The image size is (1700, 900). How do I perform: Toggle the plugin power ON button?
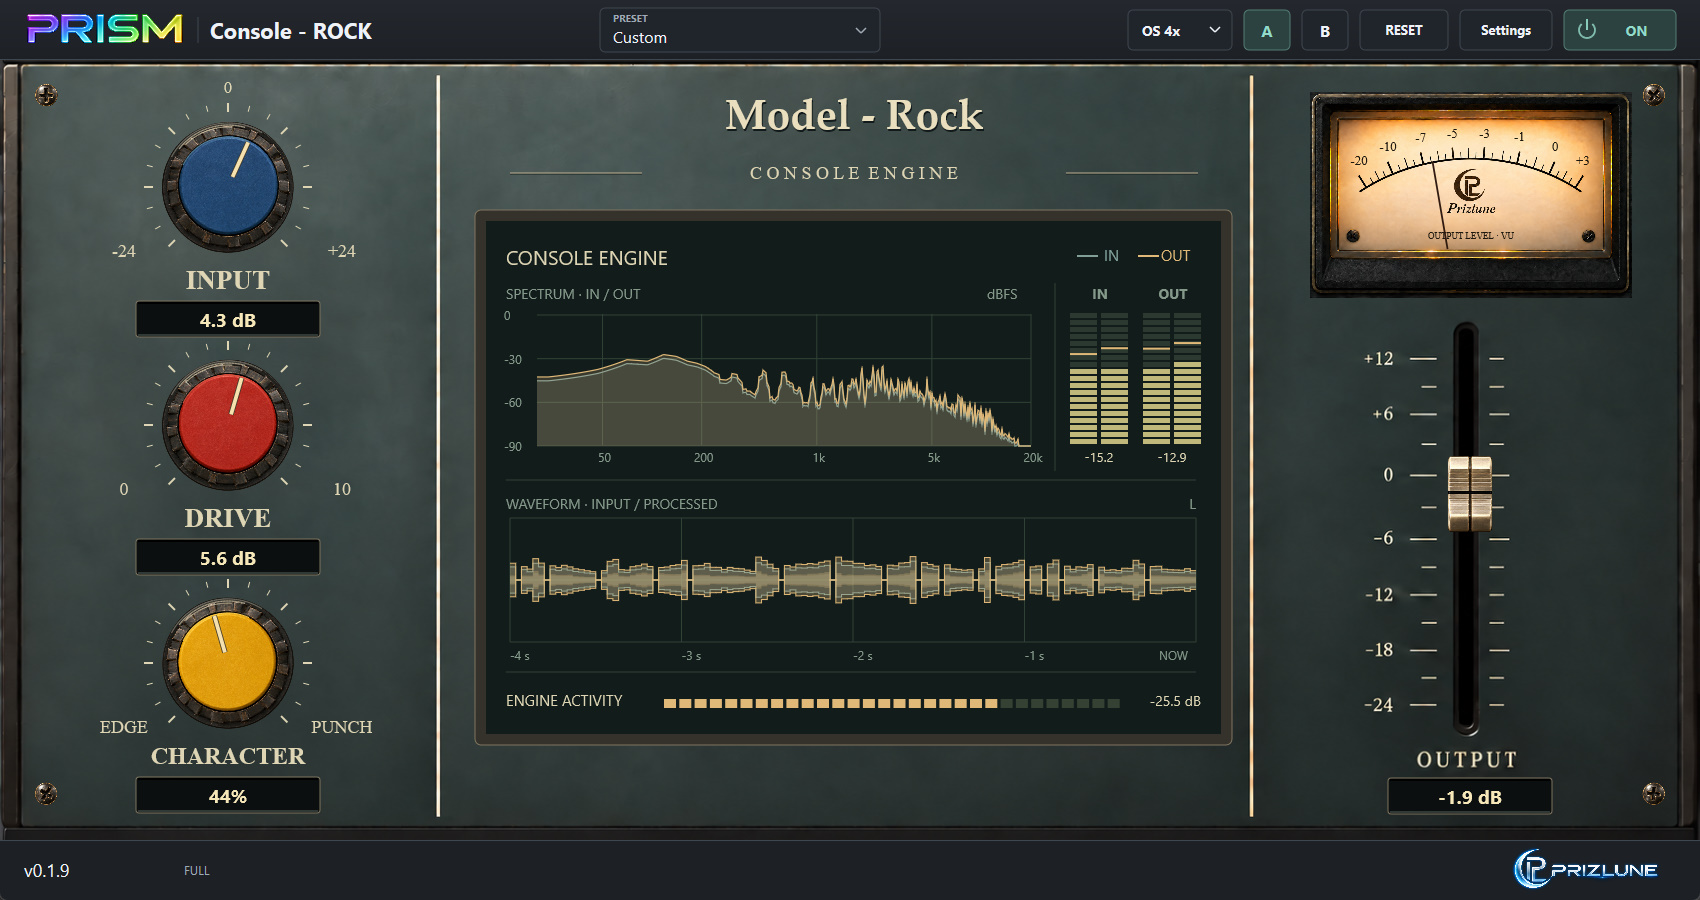coord(1619,30)
